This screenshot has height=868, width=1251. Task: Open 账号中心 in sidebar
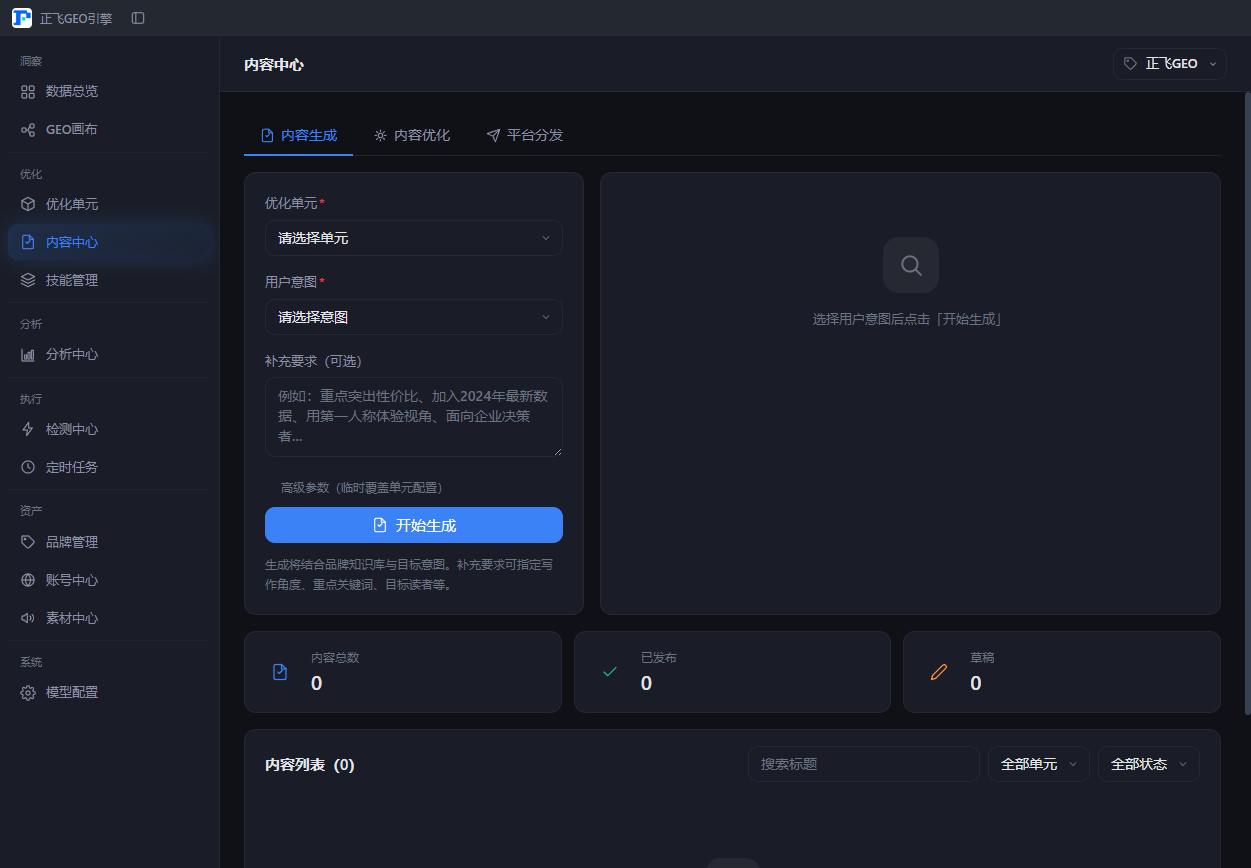tap(109, 580)
